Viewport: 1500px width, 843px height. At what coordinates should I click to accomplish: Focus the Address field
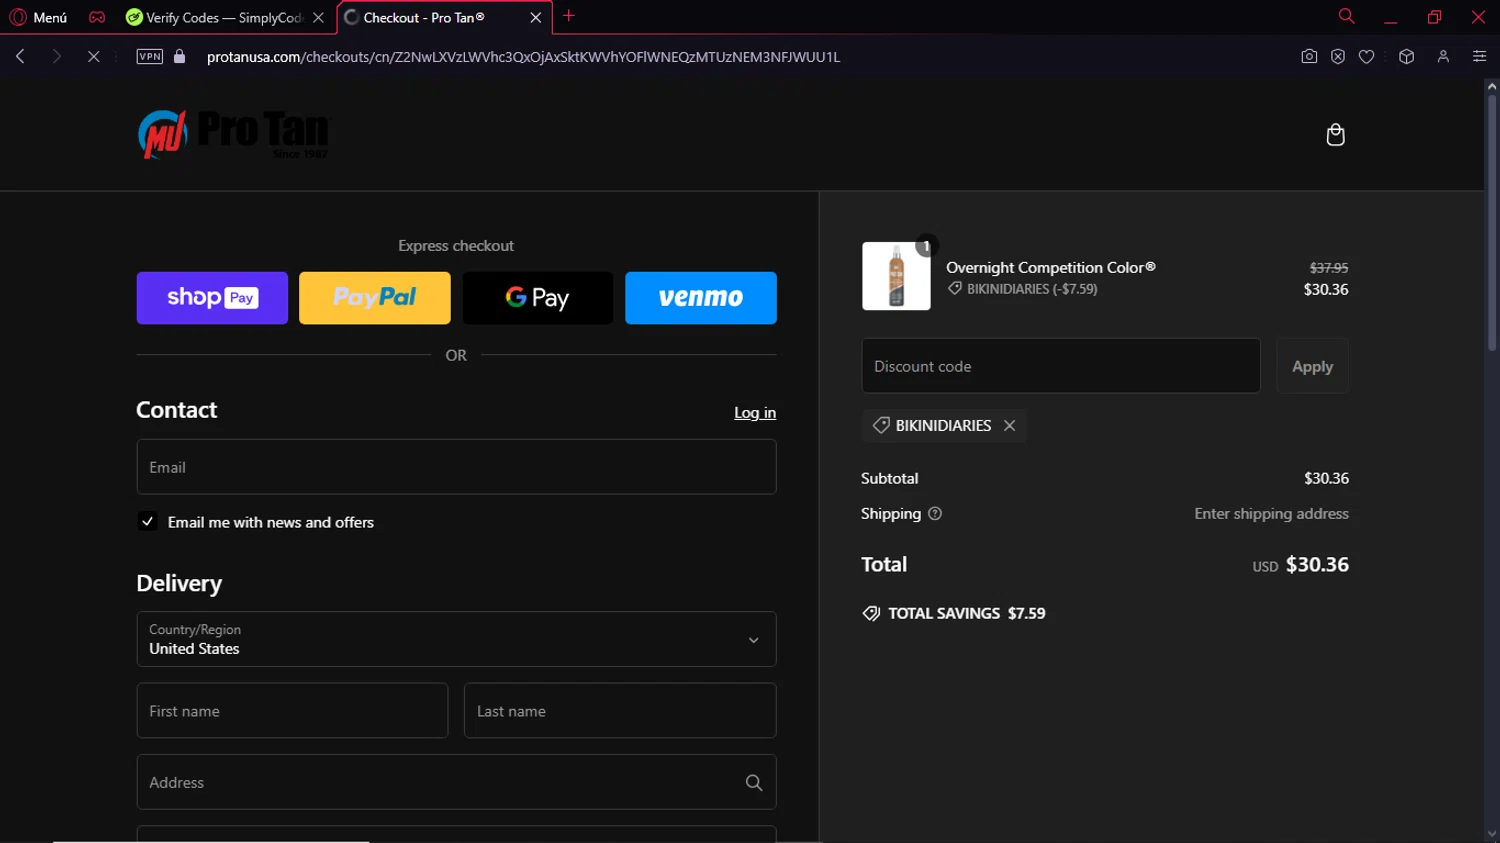[x=456, y=782]
